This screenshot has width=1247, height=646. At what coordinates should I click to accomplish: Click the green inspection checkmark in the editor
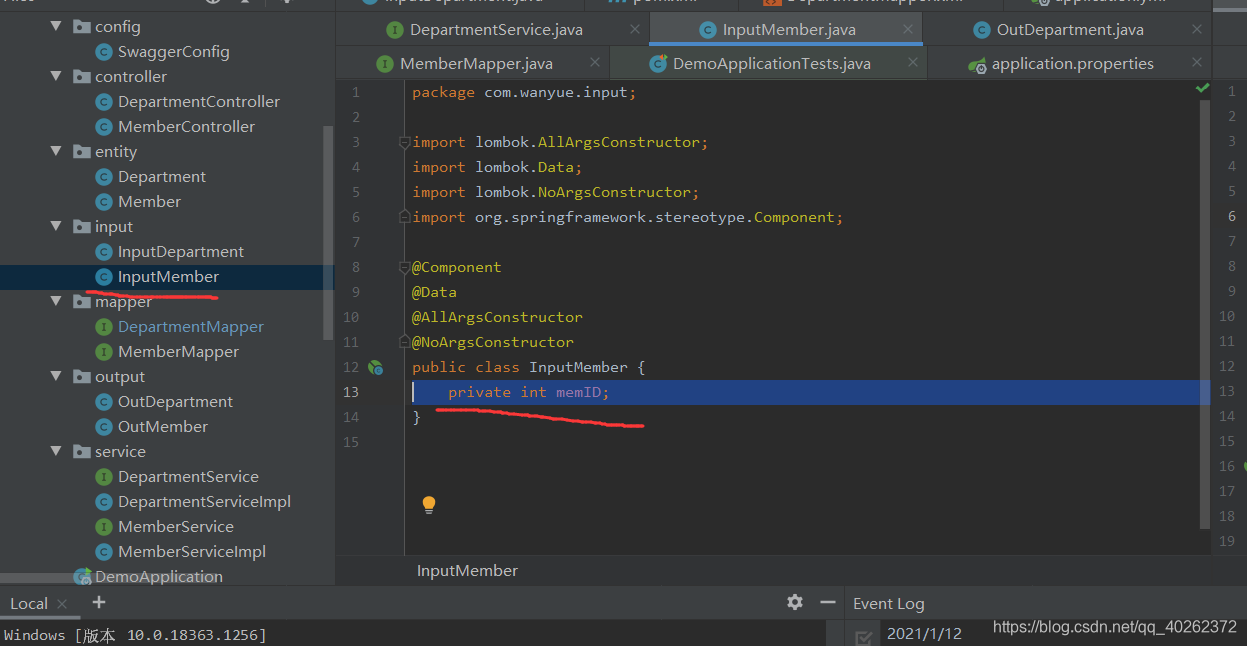point(1202,88)
